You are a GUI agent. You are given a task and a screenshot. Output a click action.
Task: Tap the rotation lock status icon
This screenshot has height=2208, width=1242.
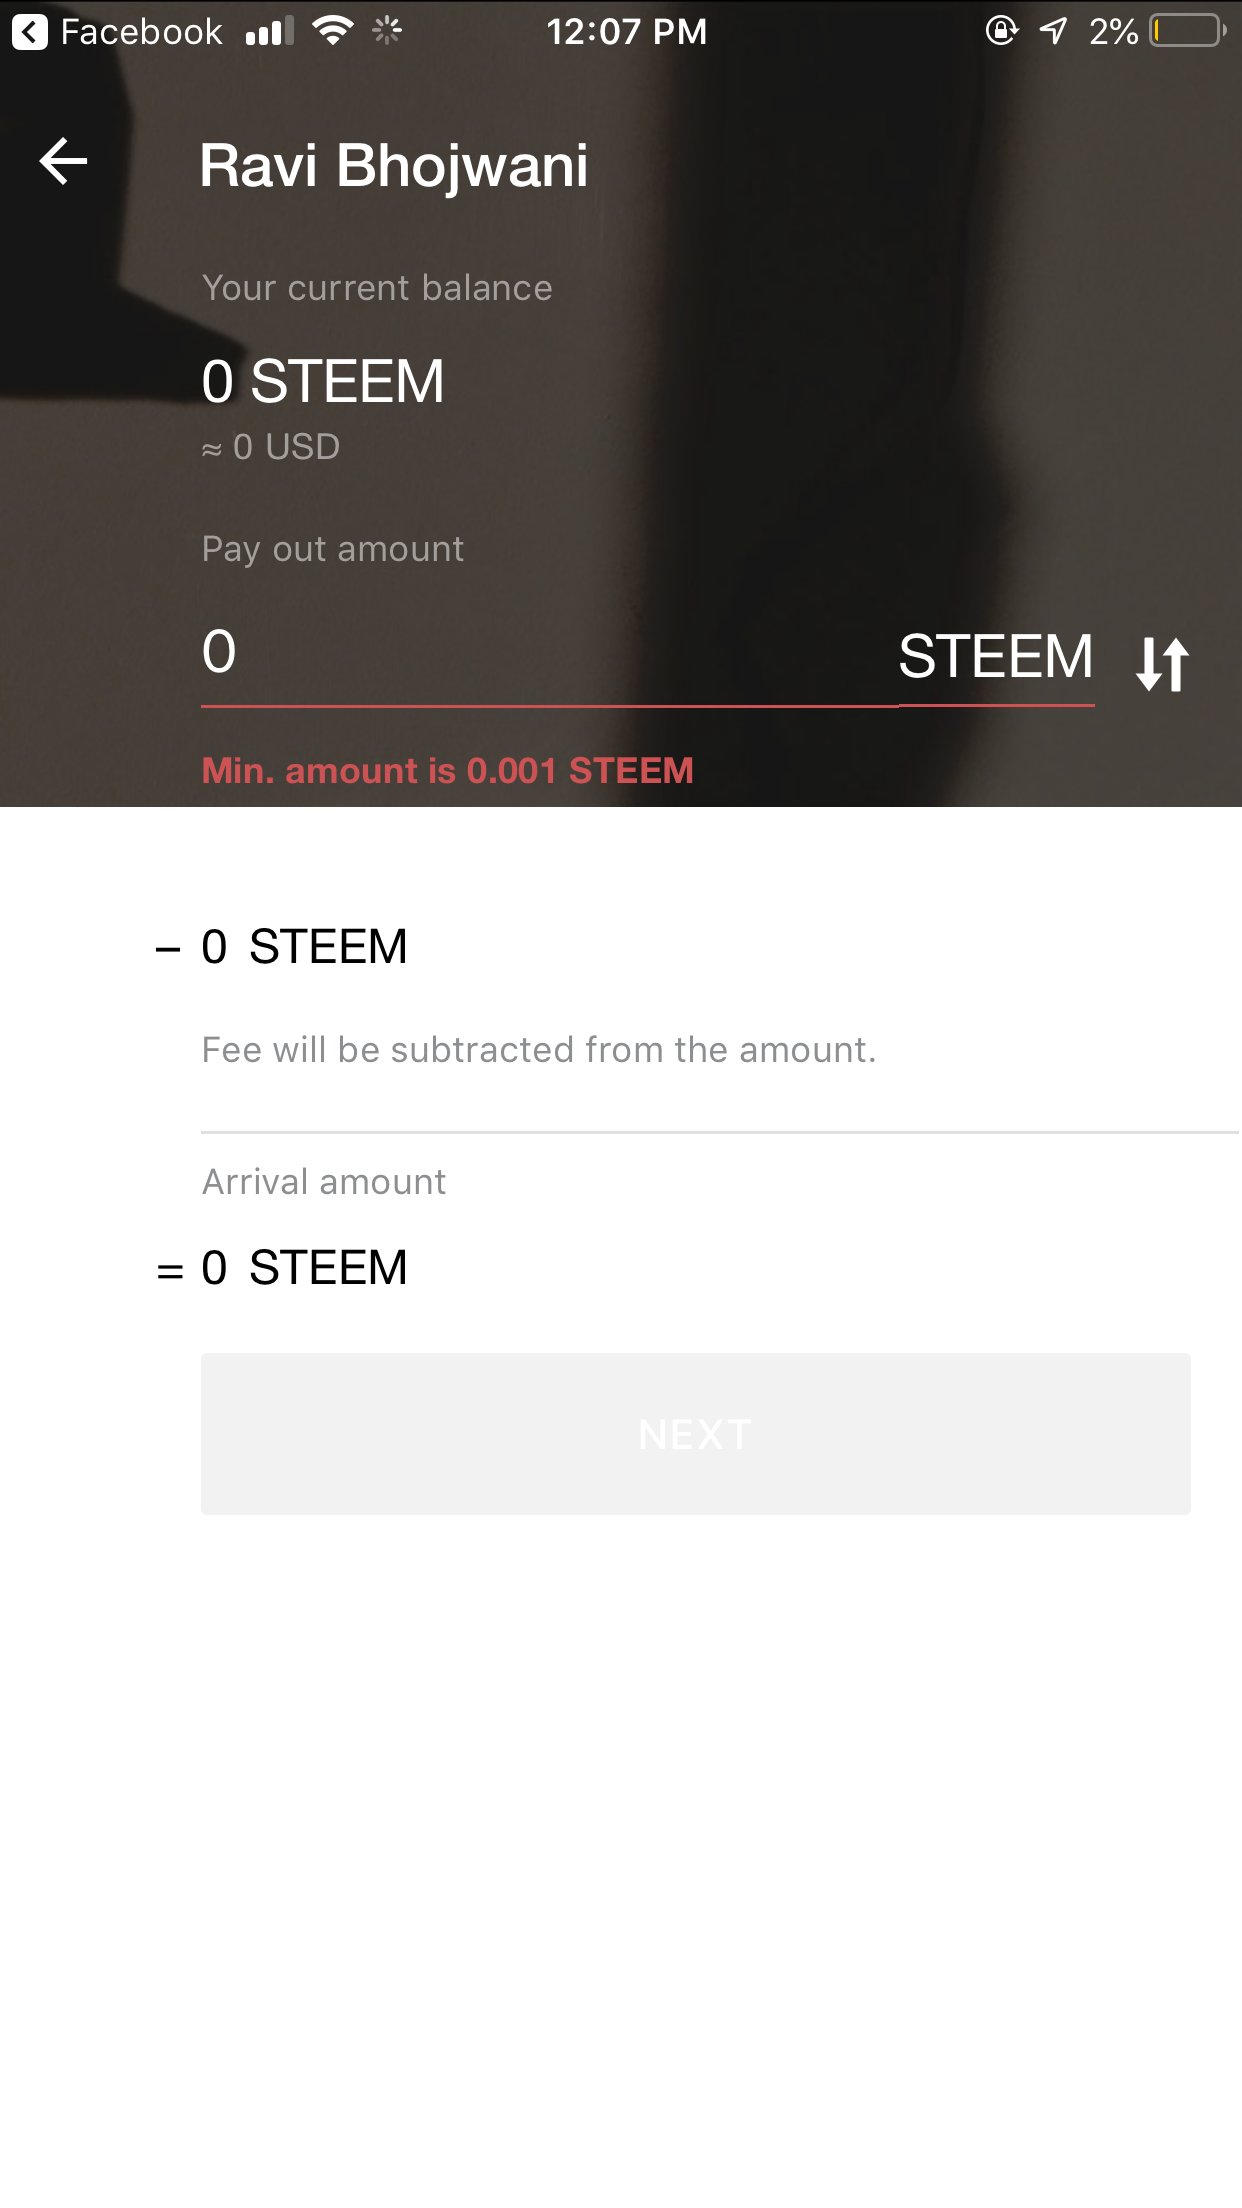1001,31
